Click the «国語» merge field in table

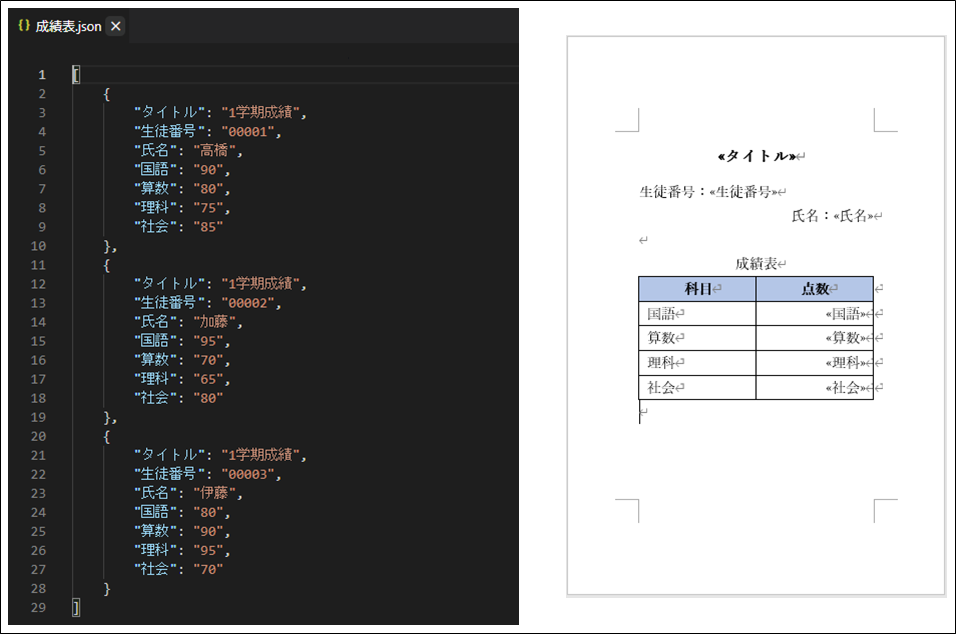pyautogui.click(x=846, y=314)
